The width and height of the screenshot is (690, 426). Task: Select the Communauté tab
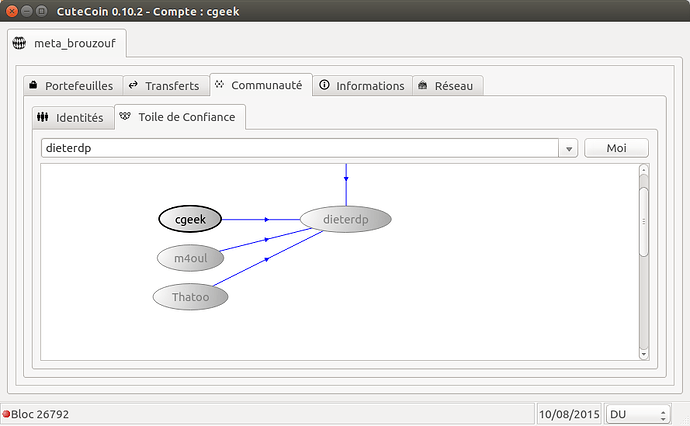tap(261, 84)
